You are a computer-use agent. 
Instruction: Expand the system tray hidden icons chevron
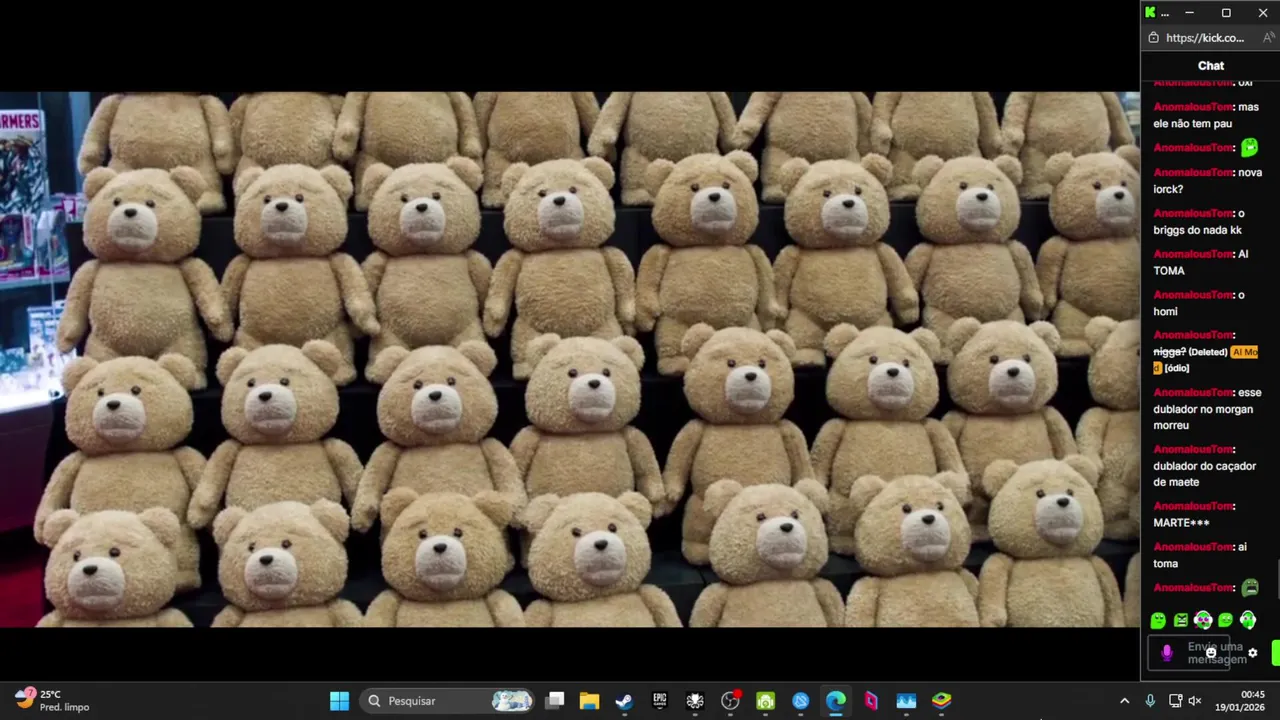[x=1124, y=701]
